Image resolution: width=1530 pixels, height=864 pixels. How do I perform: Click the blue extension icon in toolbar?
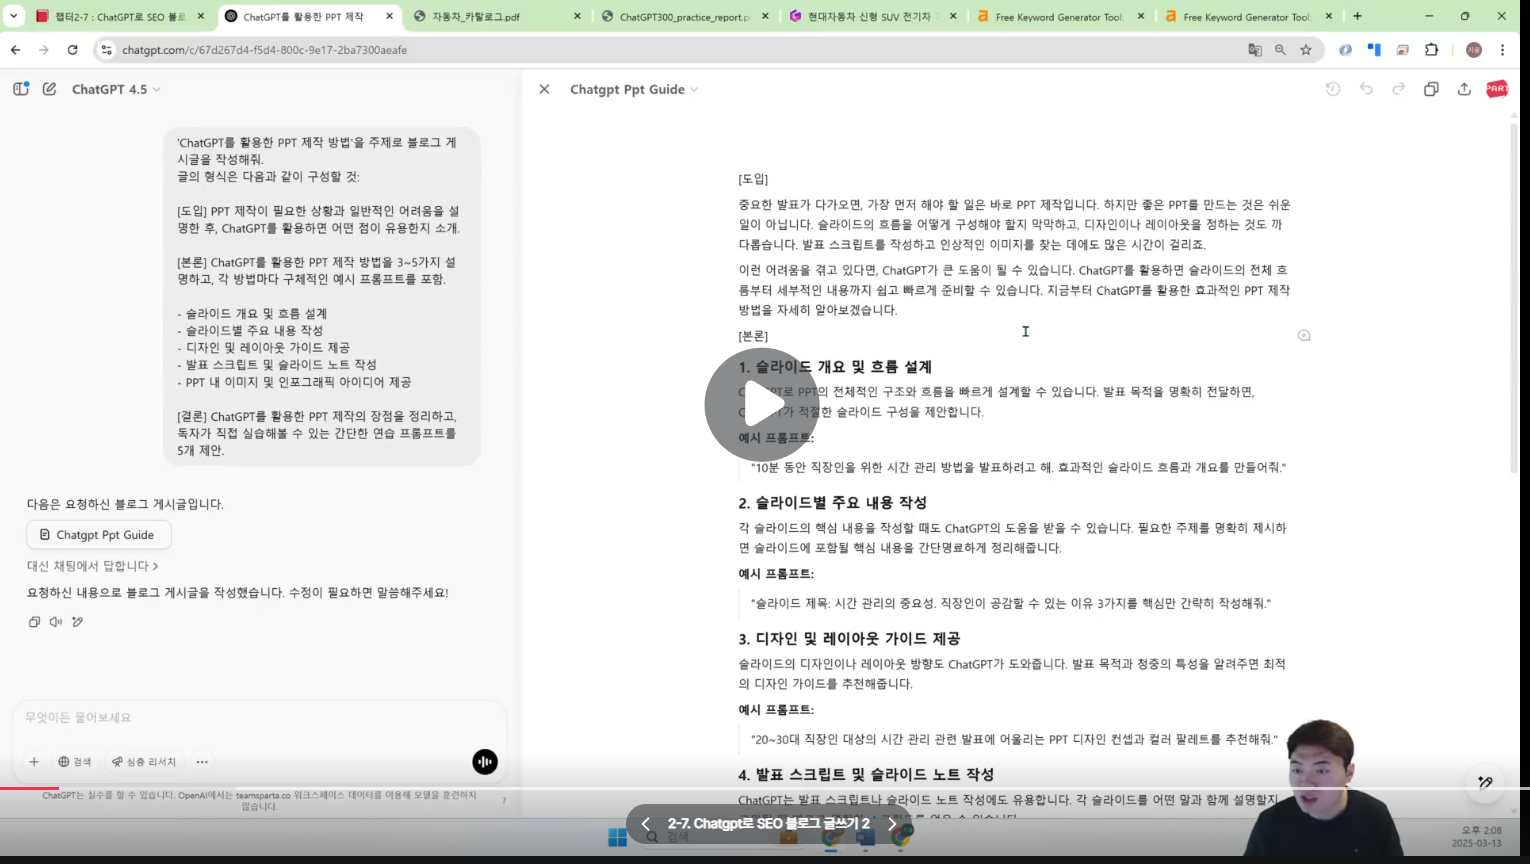[x=1374, y=50]
